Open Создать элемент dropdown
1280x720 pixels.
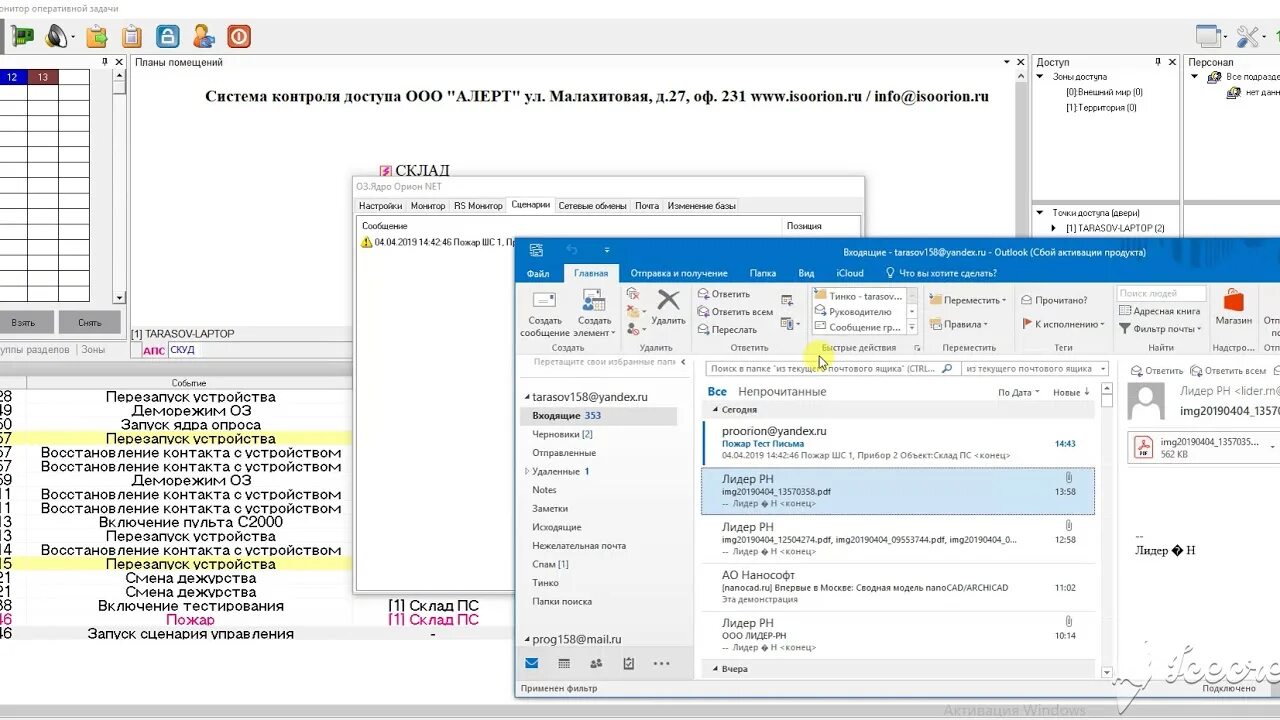pos(594,314)
